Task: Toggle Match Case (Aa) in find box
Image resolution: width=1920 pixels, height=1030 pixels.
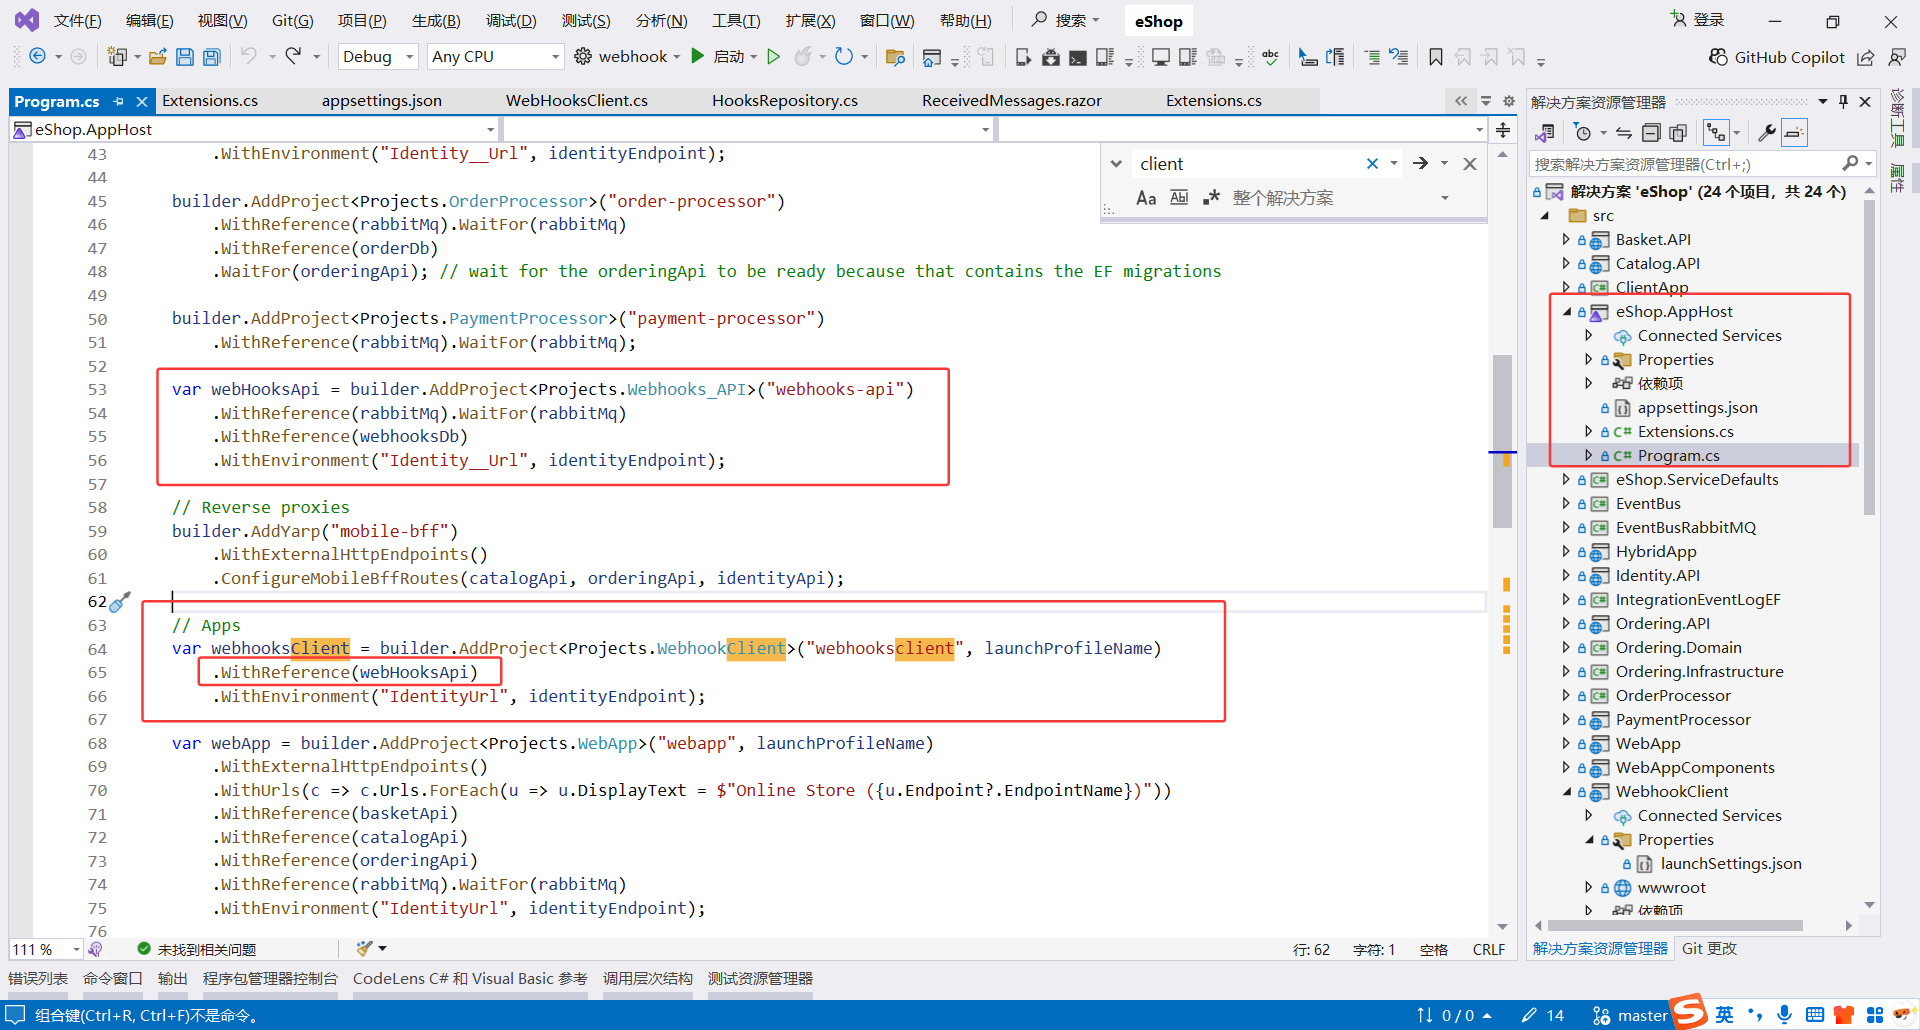Action: click(x=1146, y=198)
